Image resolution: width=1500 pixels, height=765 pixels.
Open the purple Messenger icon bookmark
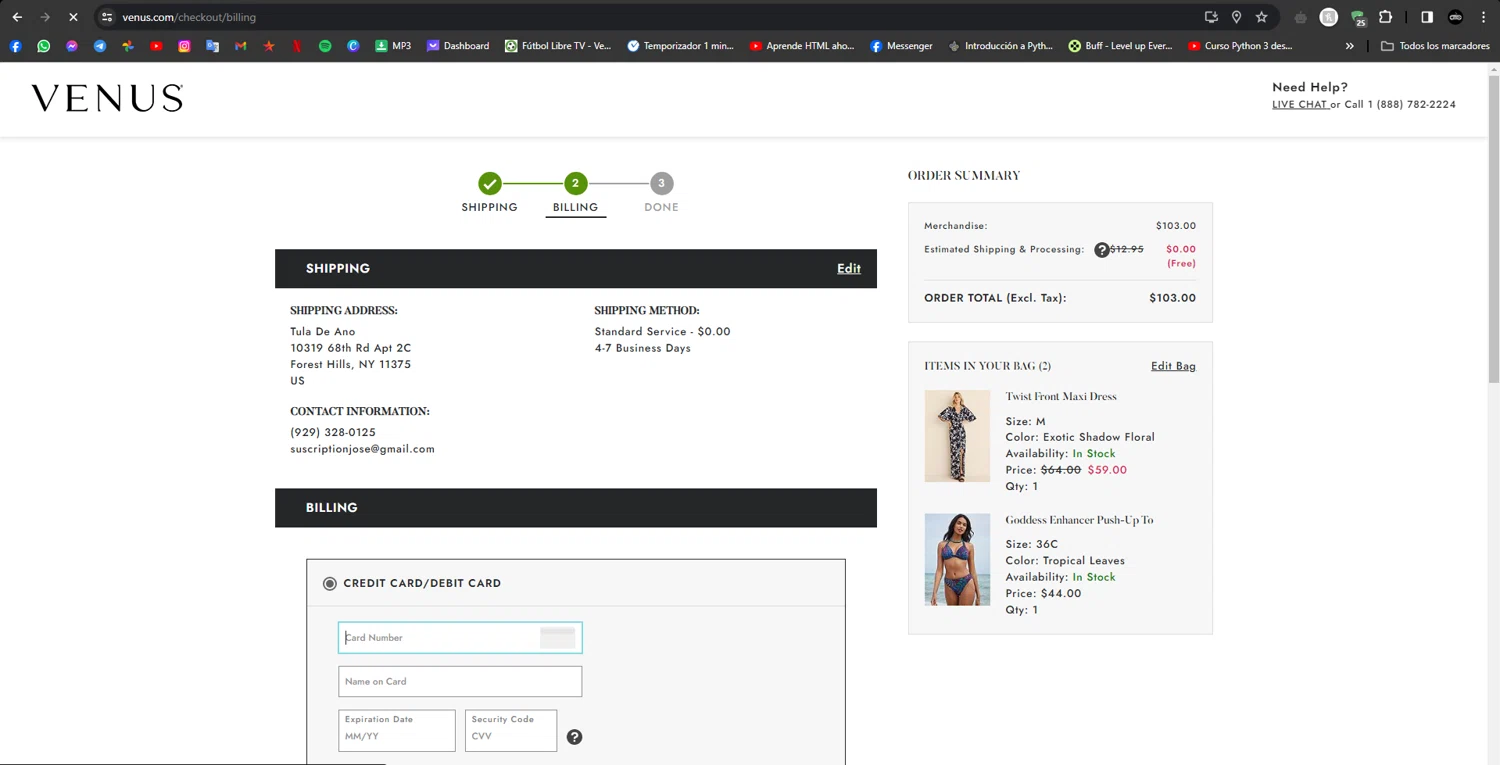click(72, 46)
